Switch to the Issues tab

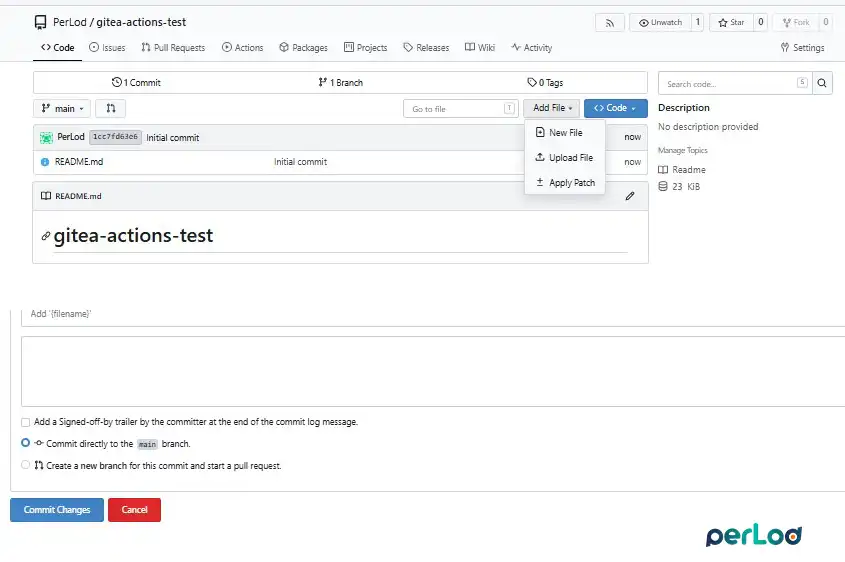[x=107, y=47]
